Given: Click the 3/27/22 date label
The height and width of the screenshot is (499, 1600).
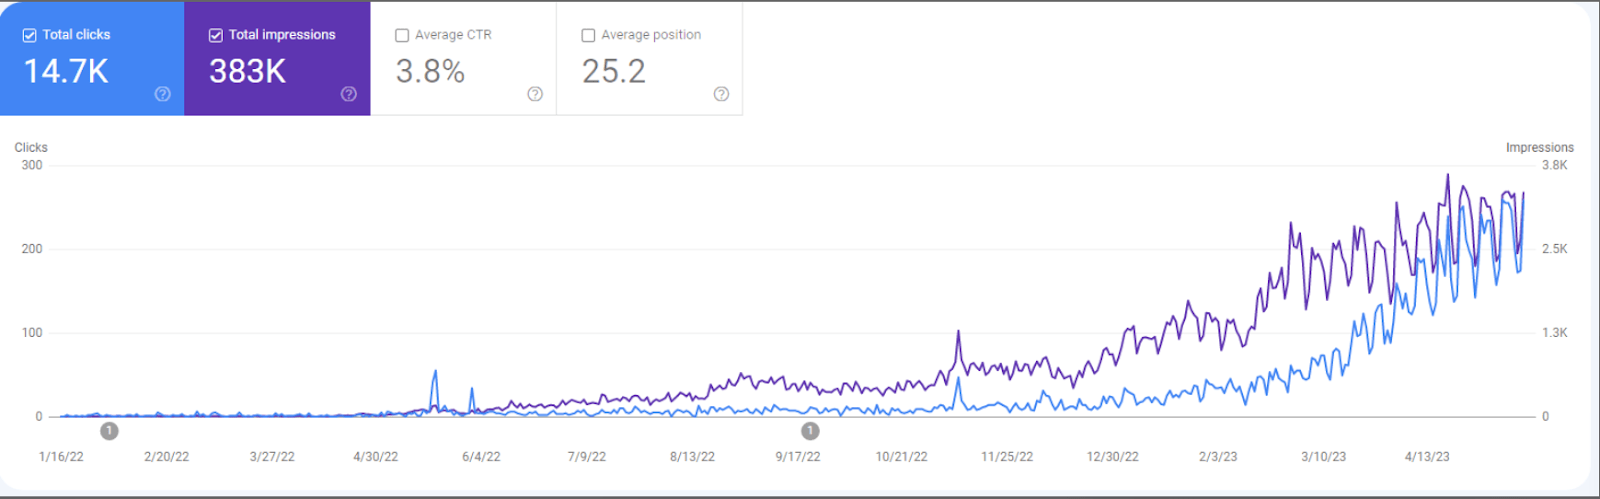Looking at the screenshot, I should tap(272, 457).
